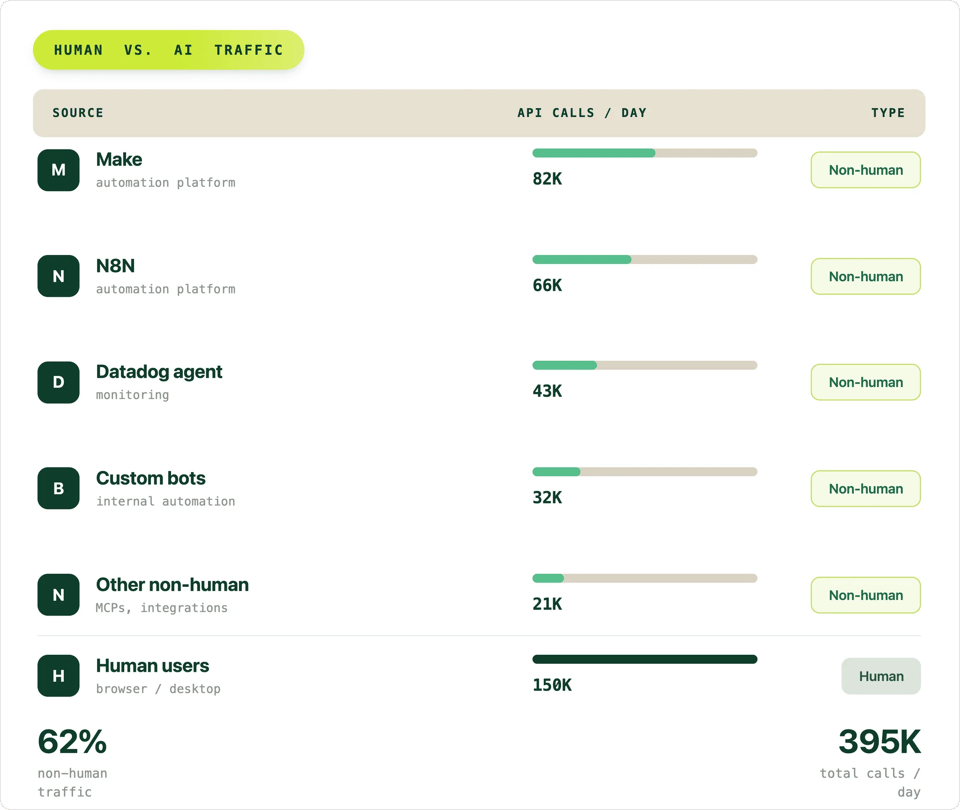
Task: Click the Make 'M' icon
Action: pyautogui.click(x=58, y=170)
